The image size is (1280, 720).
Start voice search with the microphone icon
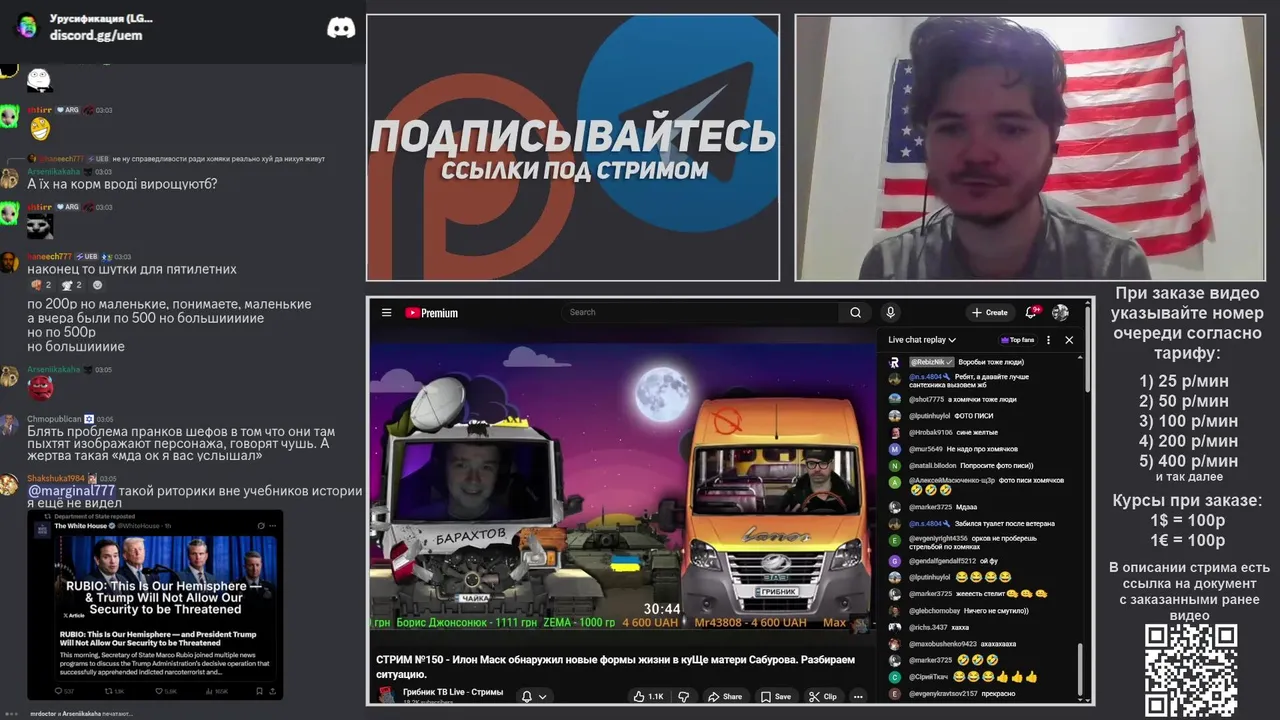(x=890, y=312)
